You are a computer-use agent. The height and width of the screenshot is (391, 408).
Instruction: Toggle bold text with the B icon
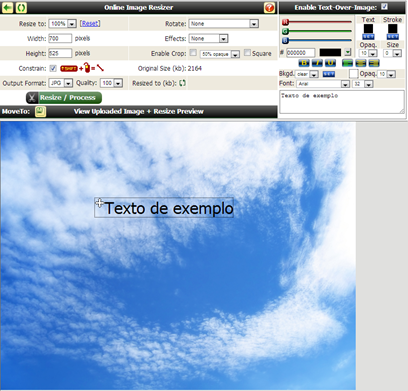point(304,63)
